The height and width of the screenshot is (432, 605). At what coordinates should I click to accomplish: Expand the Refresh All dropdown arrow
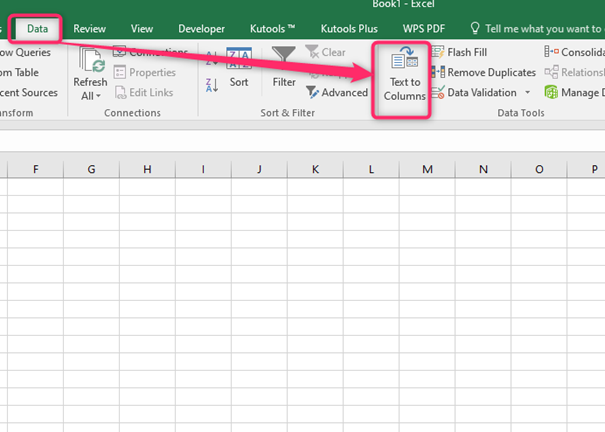coord(98,96)
